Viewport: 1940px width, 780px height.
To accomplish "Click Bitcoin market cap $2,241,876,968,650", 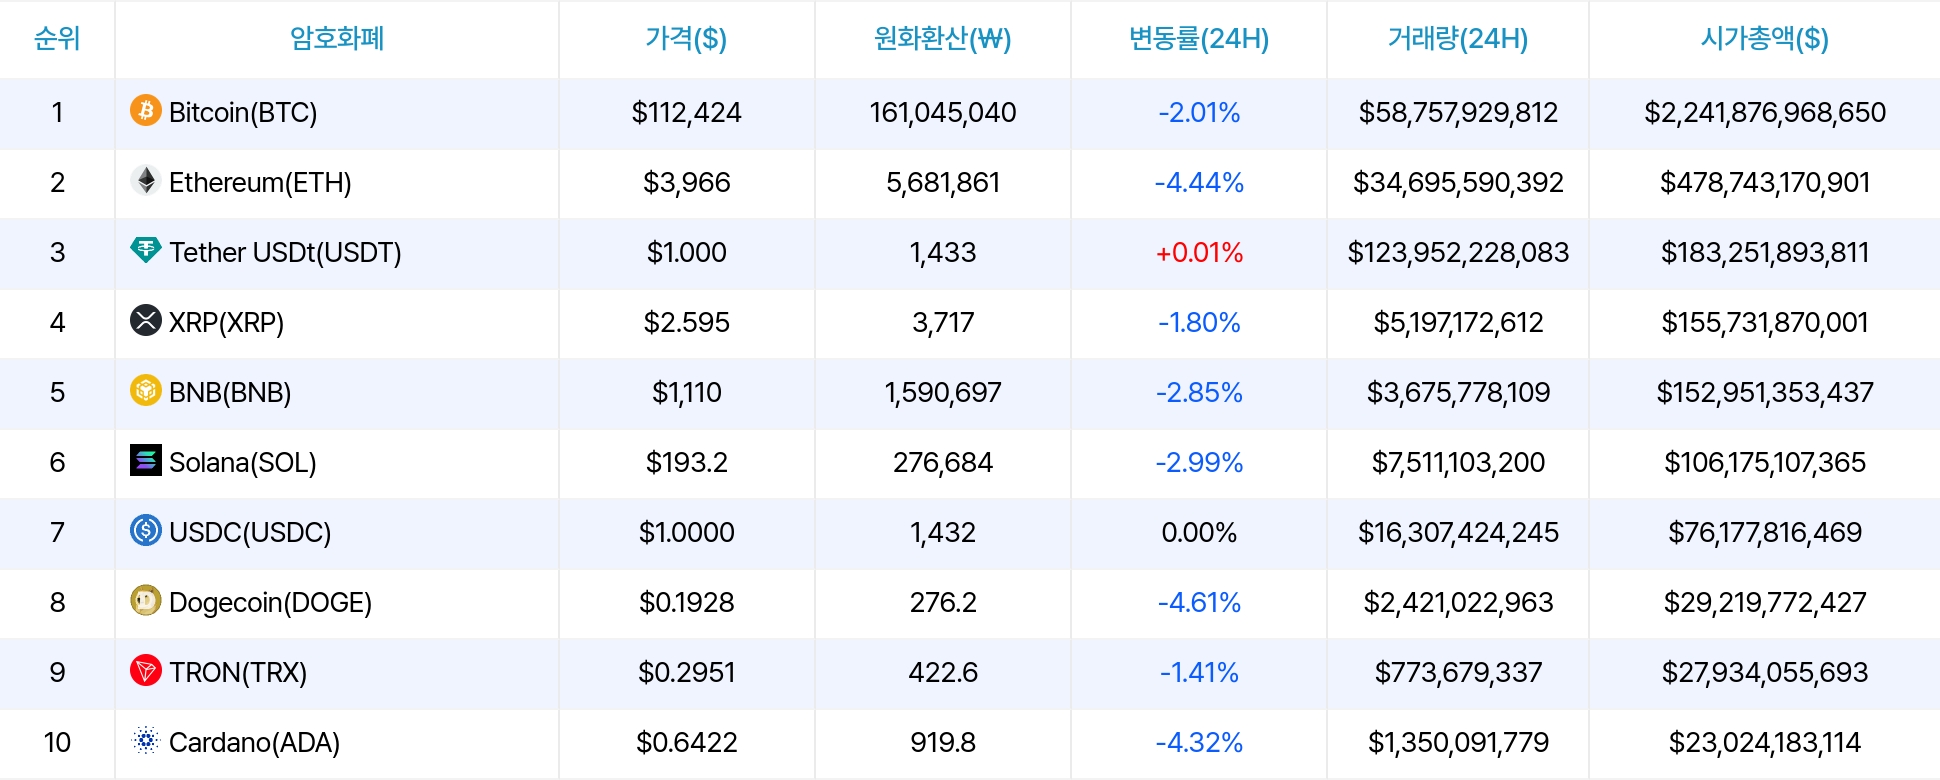I will point(1765,113).
